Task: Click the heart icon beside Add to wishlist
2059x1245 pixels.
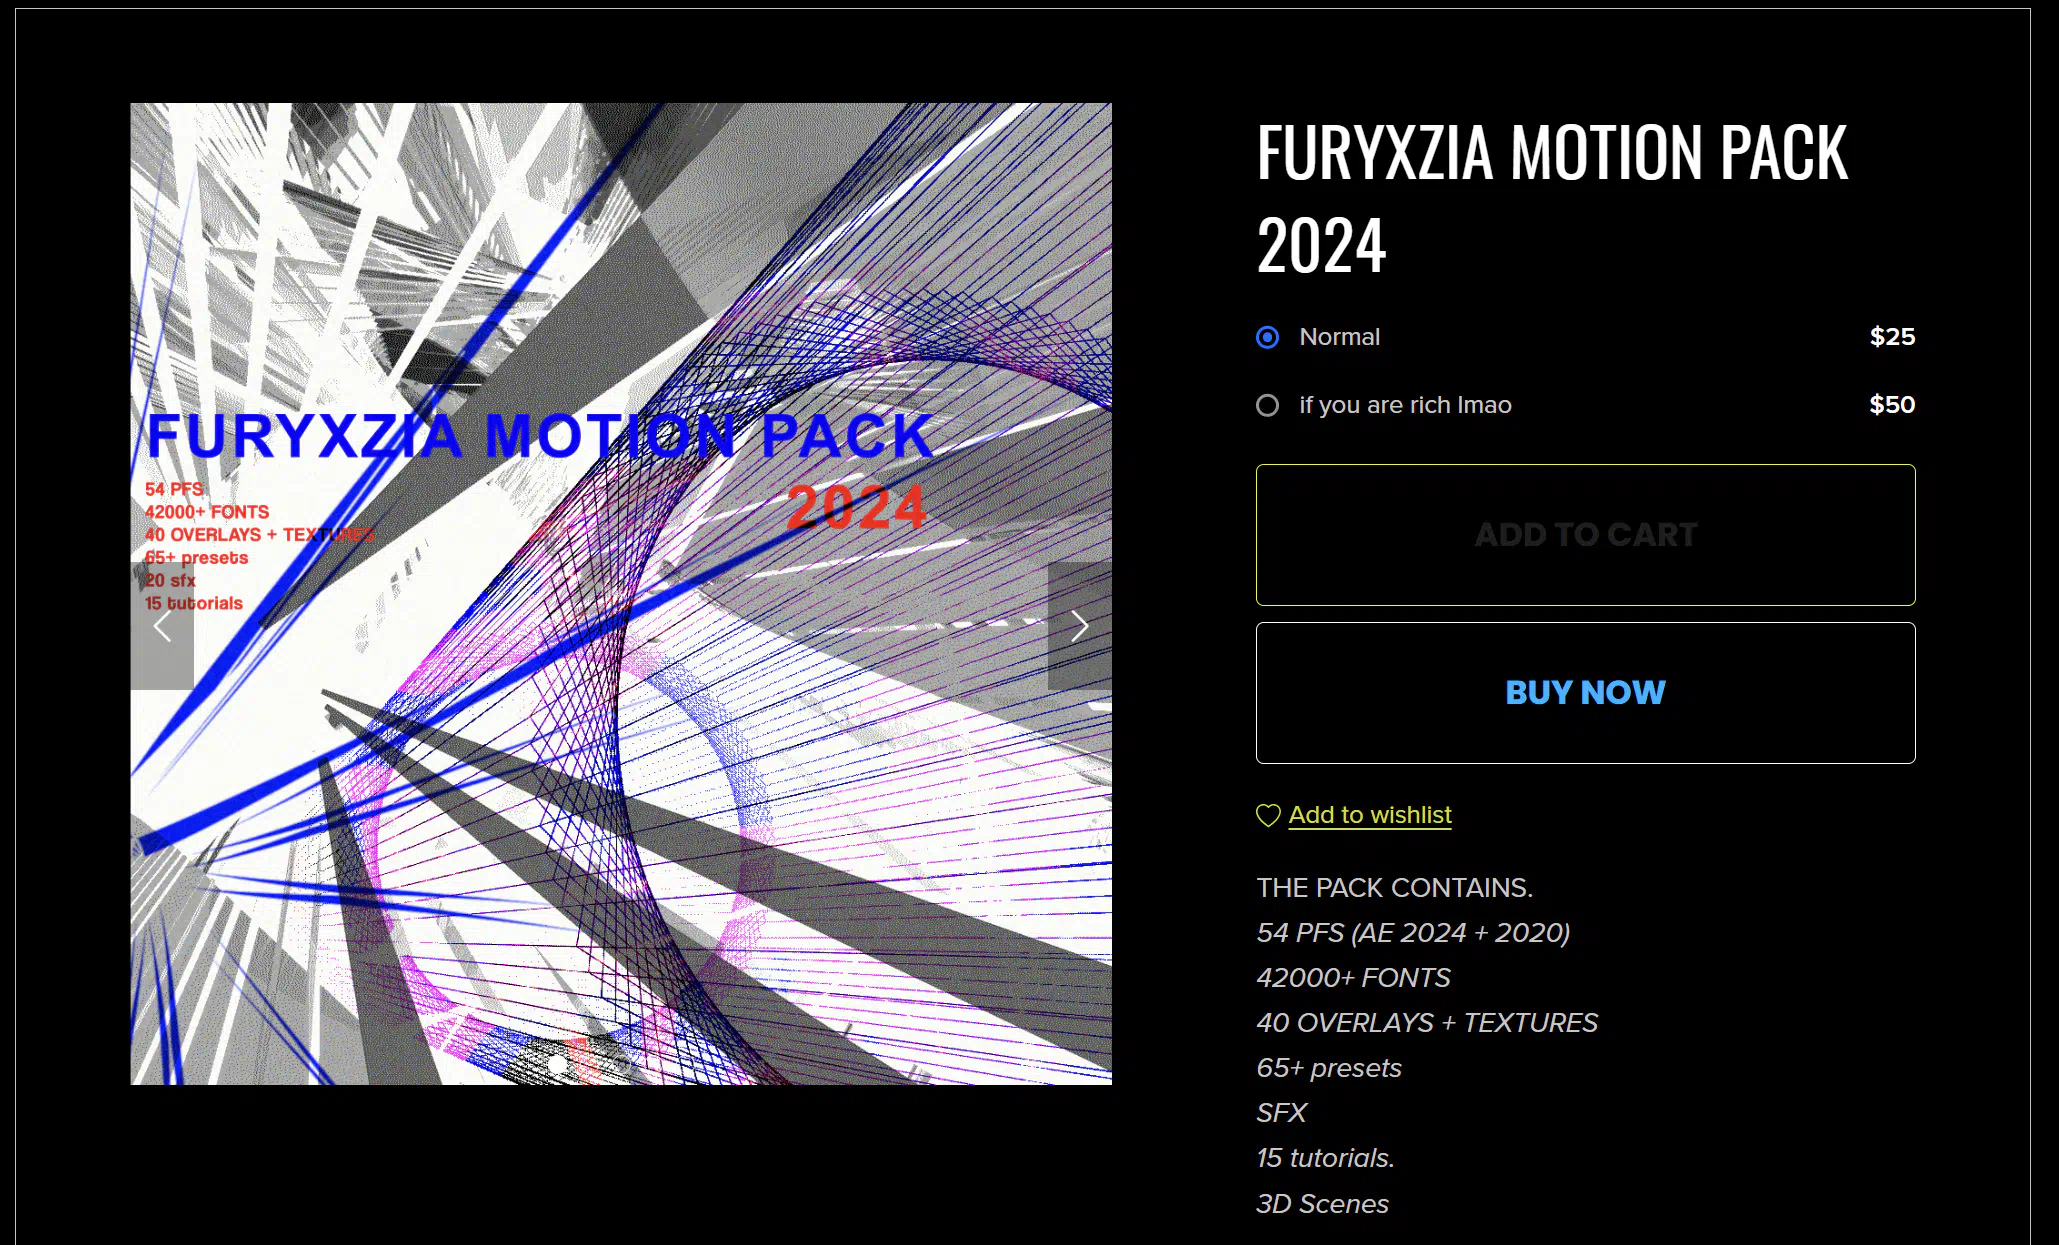Action: click(1268, 816)
